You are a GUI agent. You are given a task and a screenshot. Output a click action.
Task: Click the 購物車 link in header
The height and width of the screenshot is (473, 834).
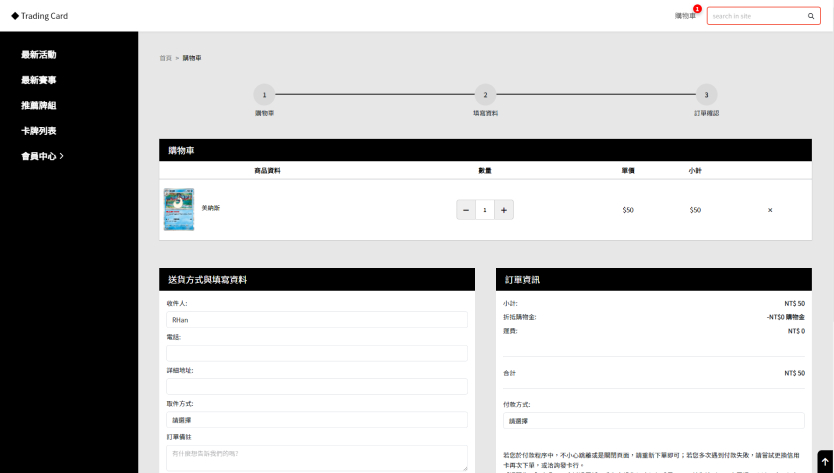685,16
